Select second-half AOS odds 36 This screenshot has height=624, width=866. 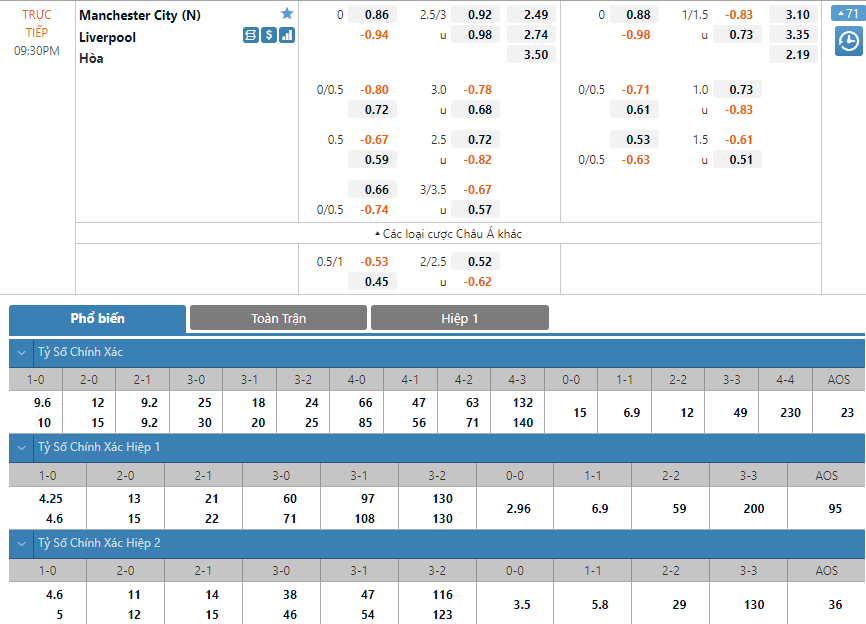click(835, 605)
